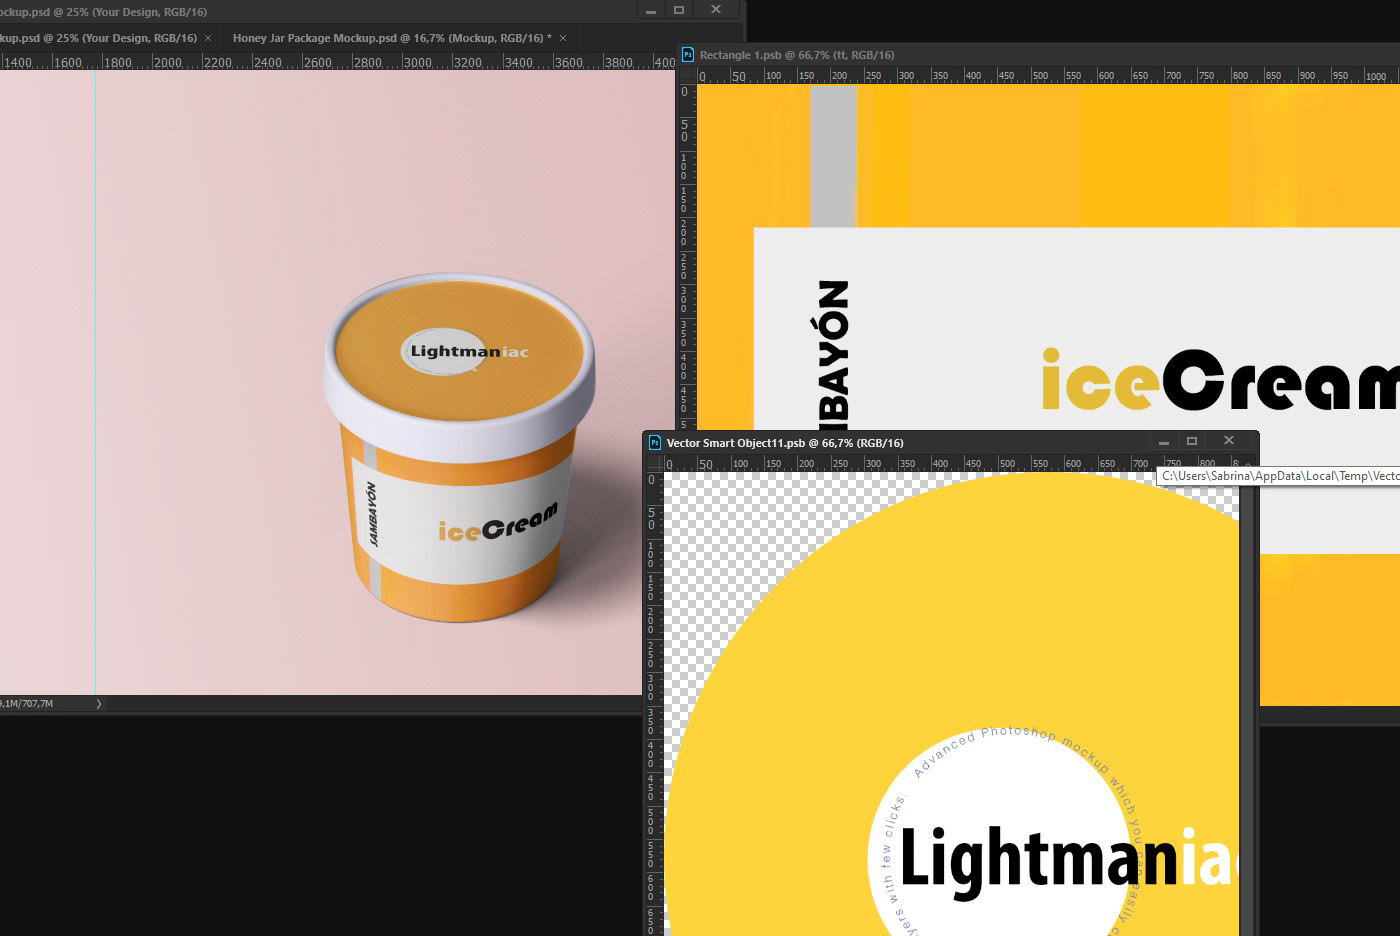Click the Photoshop icon in Vector Smart Object11.psb title bar

(655, 442)
